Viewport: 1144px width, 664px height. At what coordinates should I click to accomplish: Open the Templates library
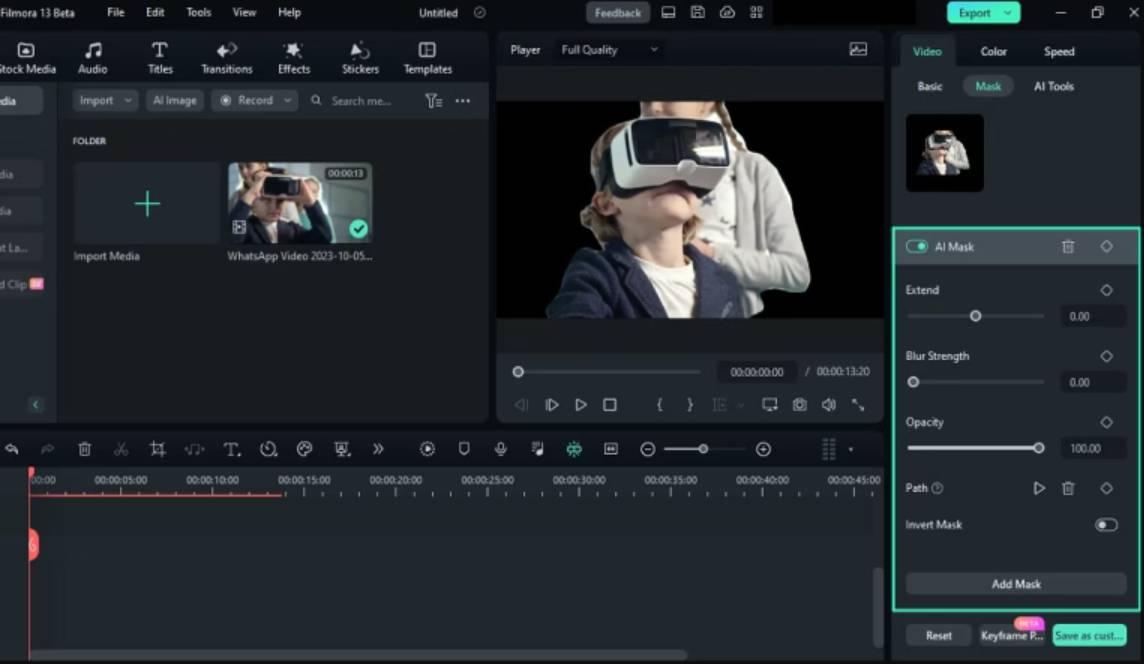pos(428,58)
